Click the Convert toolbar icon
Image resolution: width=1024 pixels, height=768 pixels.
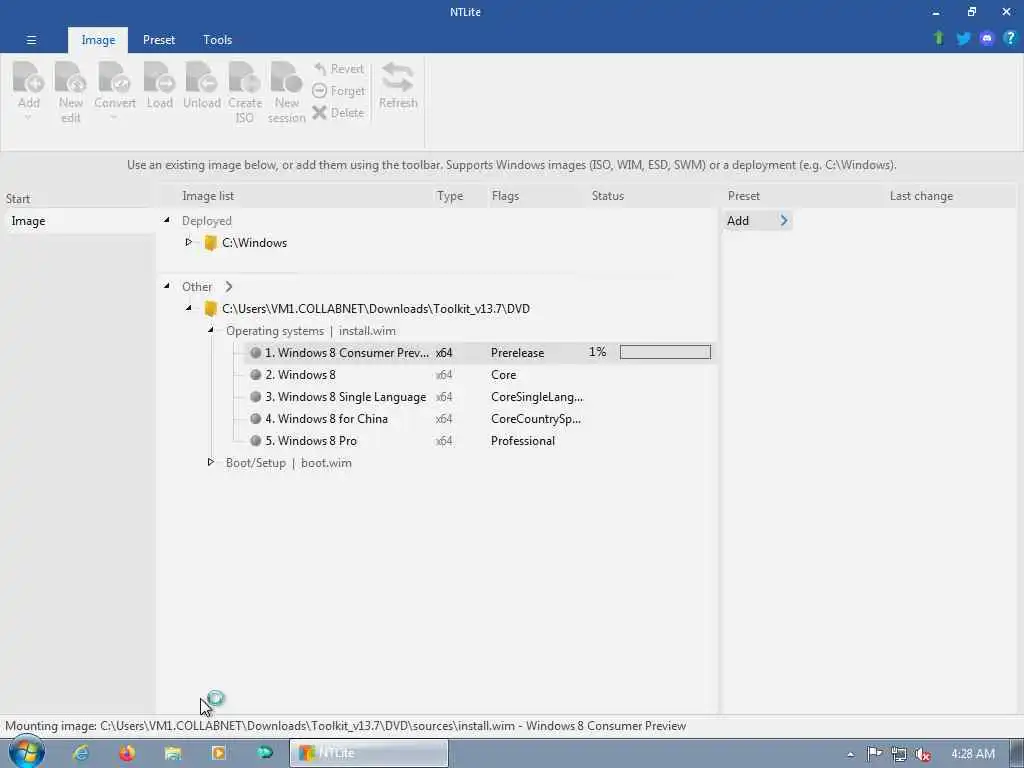[114, 77]
